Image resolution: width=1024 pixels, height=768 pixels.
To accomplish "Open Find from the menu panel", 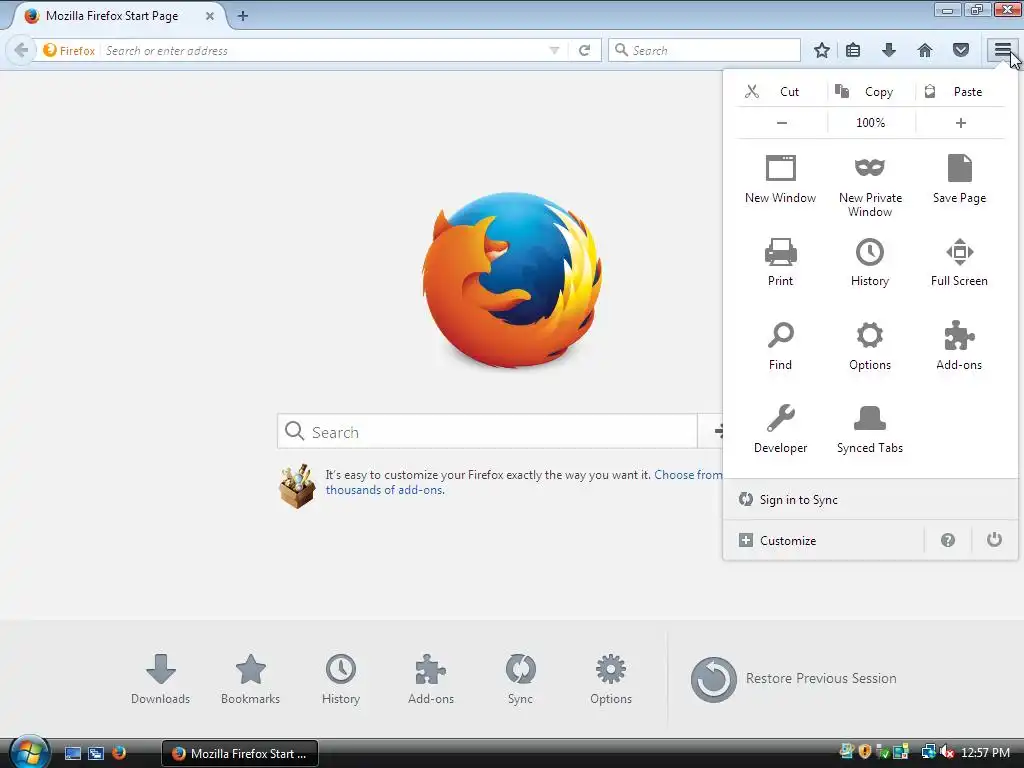I will click(780, 346).
